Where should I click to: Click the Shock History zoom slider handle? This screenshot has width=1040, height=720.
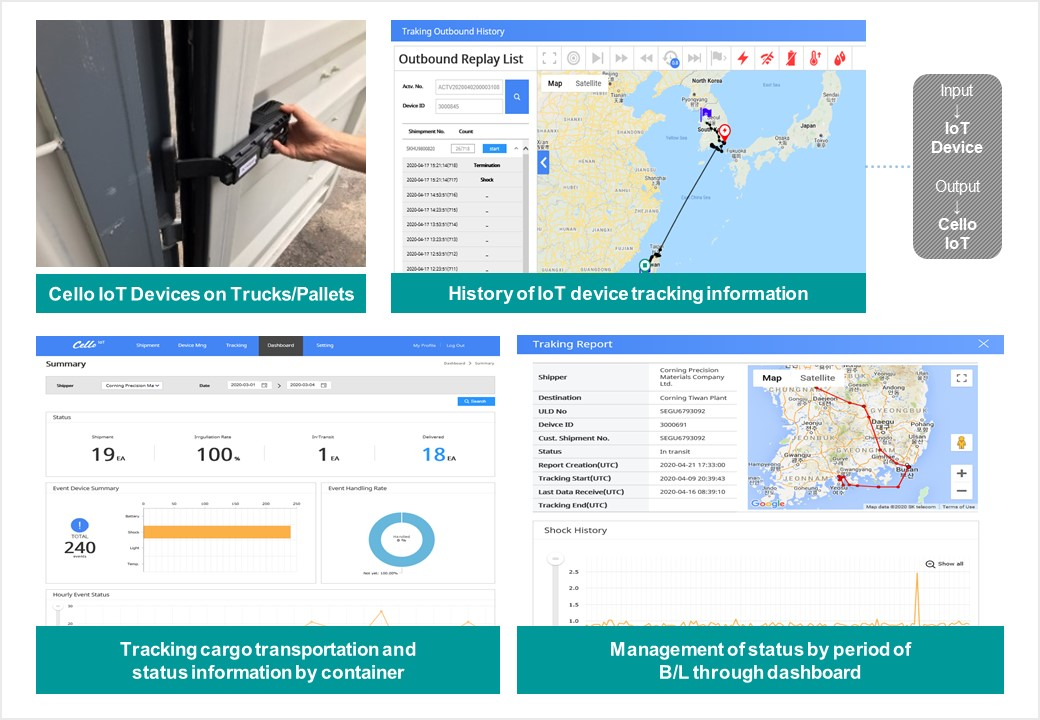pyautogui.click(x=554, y=559)
